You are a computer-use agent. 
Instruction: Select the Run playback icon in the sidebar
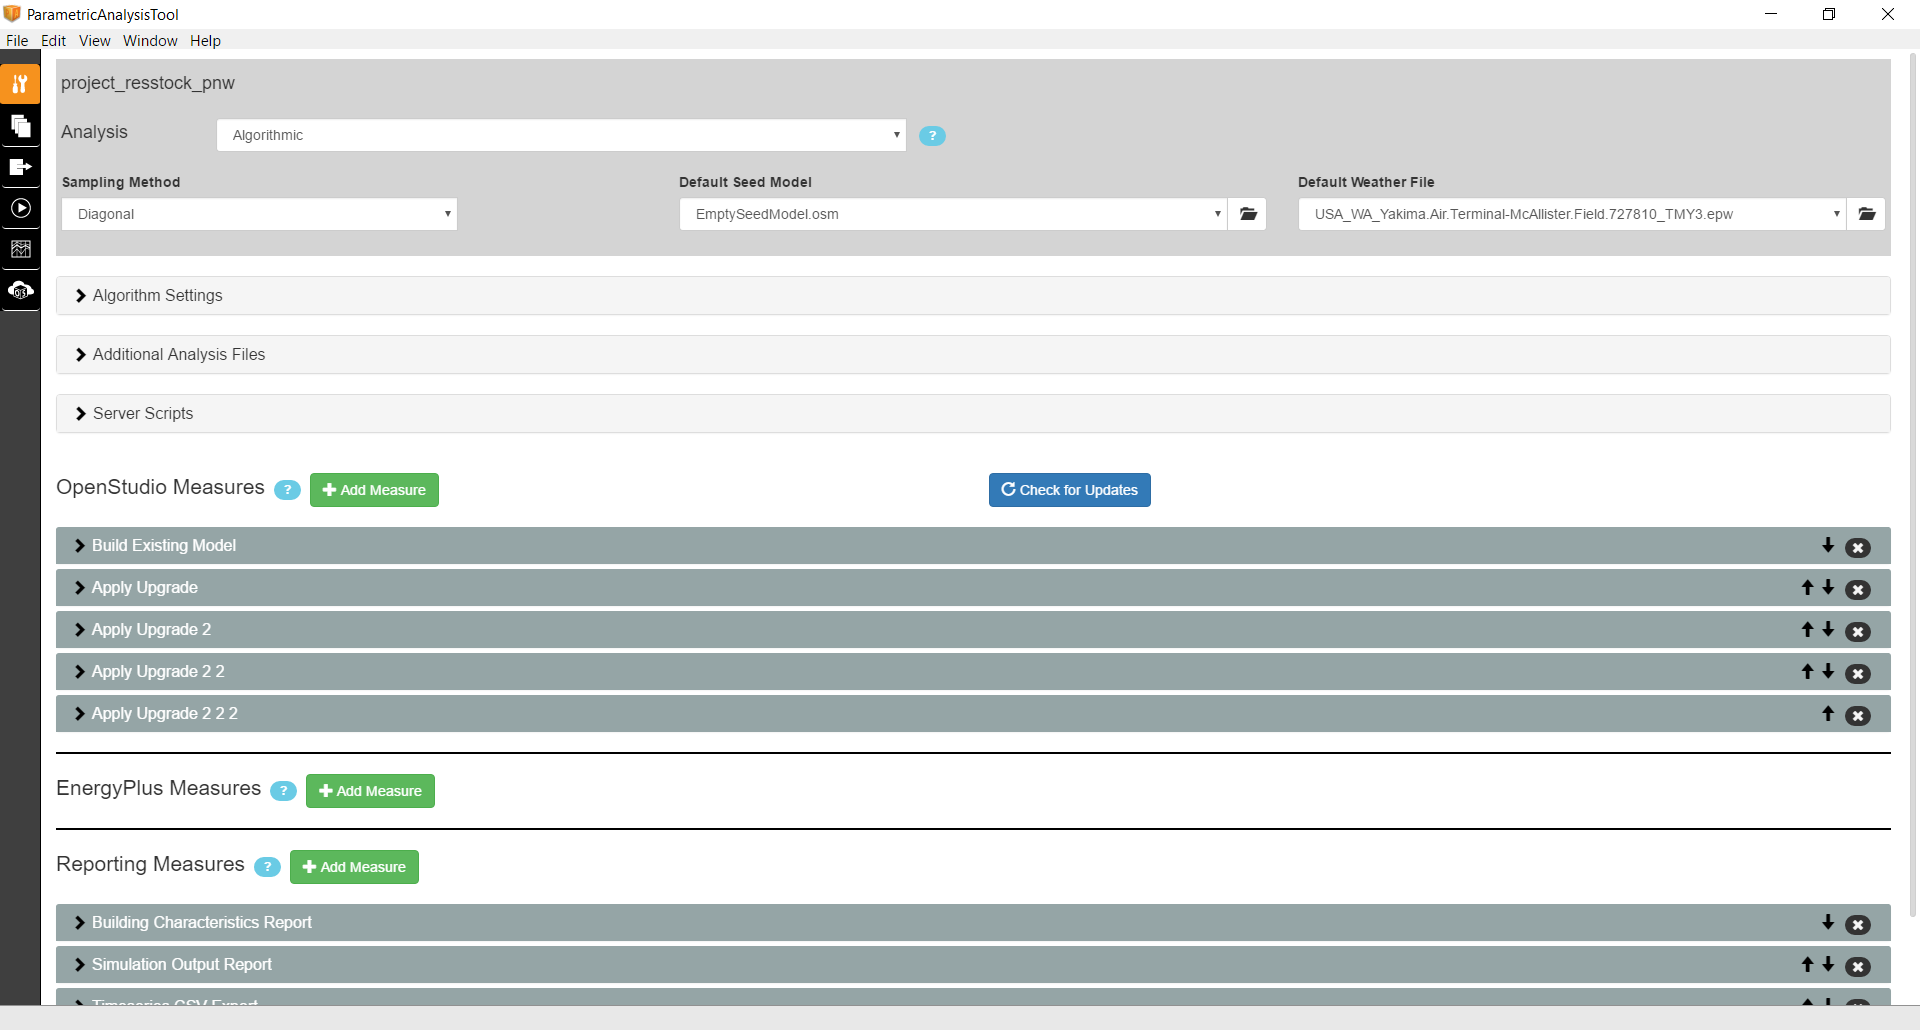tap(20, 208)
